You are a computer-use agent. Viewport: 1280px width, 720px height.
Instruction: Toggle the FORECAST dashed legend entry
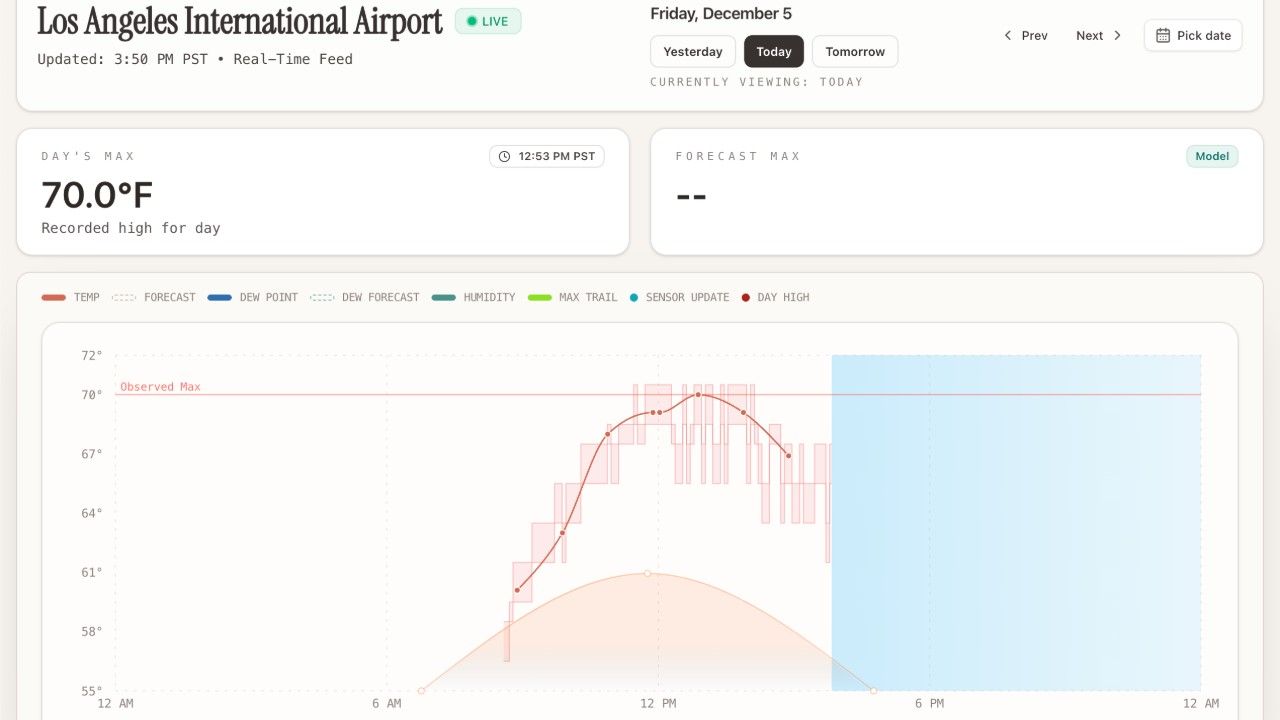pos(153,297)
